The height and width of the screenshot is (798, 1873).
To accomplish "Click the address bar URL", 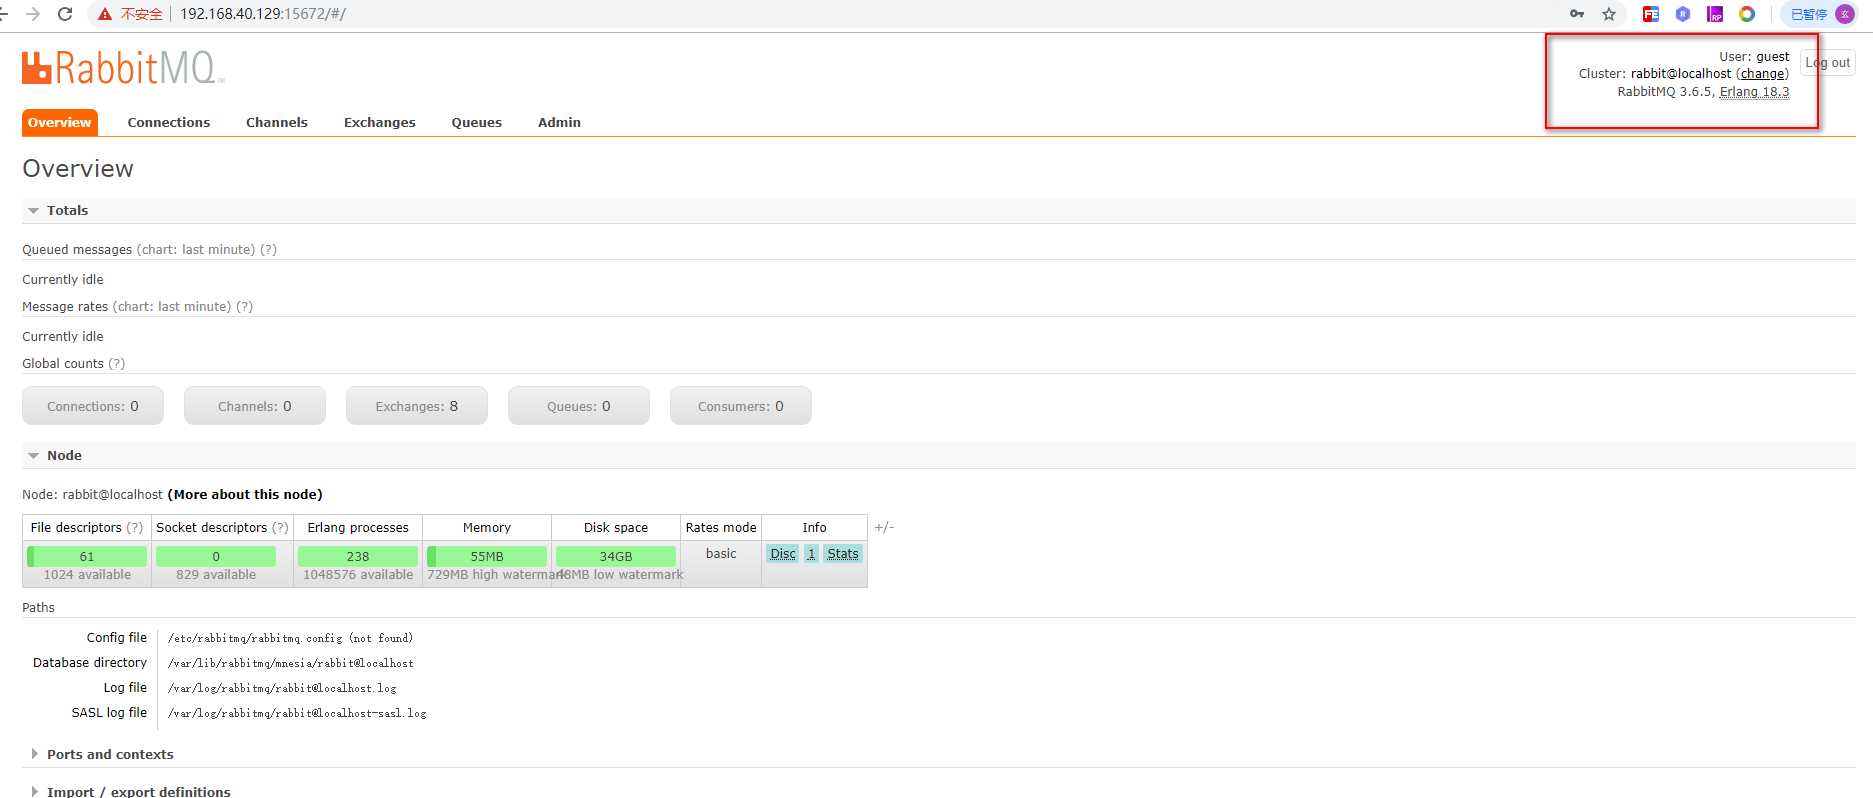I will (x=263, y=14).
